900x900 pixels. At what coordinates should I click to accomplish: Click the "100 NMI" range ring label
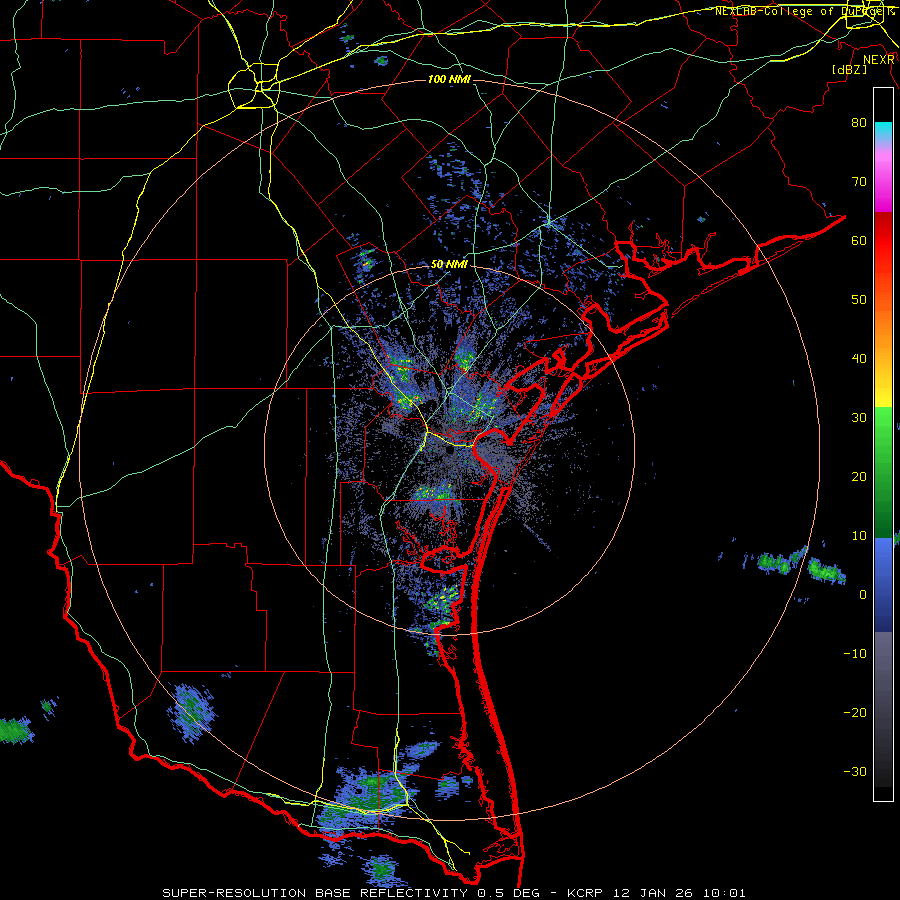pyautogui.click(x=449, y=79)
